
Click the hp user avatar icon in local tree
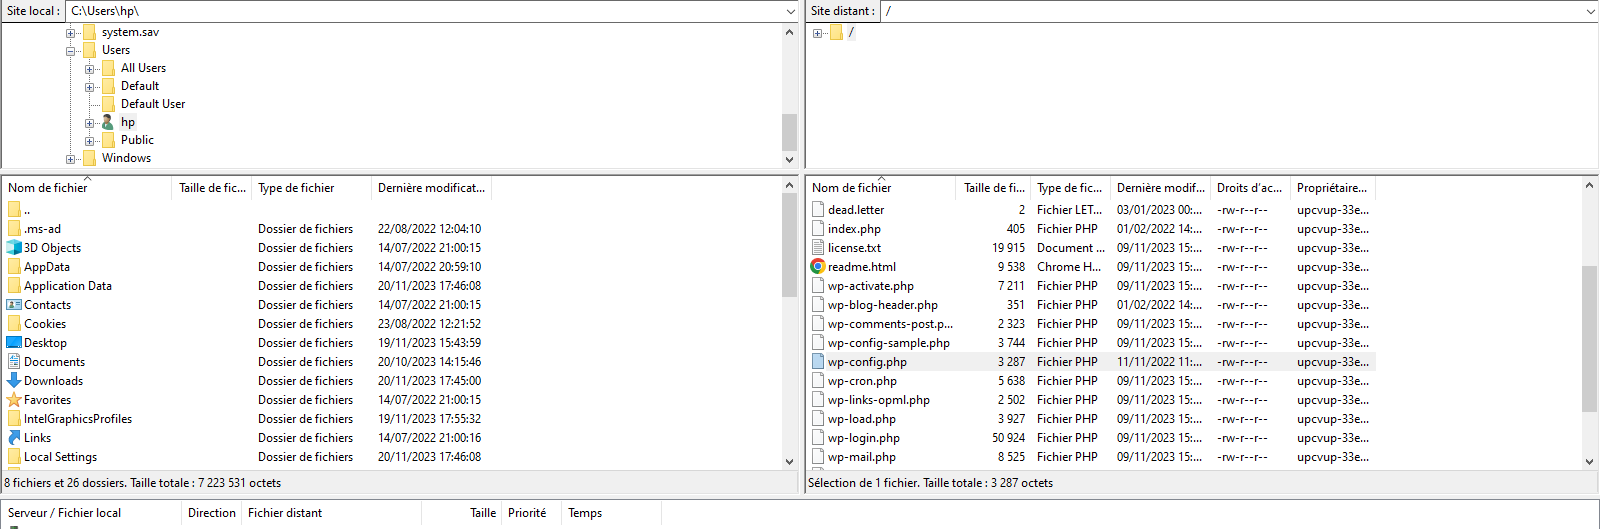(x=108, y=122)
